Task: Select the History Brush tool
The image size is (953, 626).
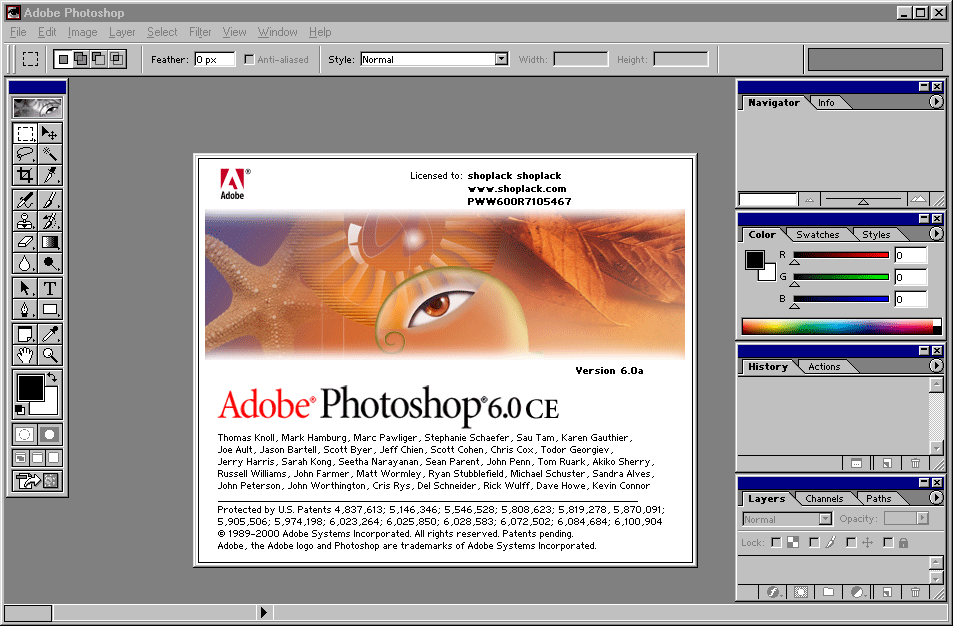Action: coord(49,221)
